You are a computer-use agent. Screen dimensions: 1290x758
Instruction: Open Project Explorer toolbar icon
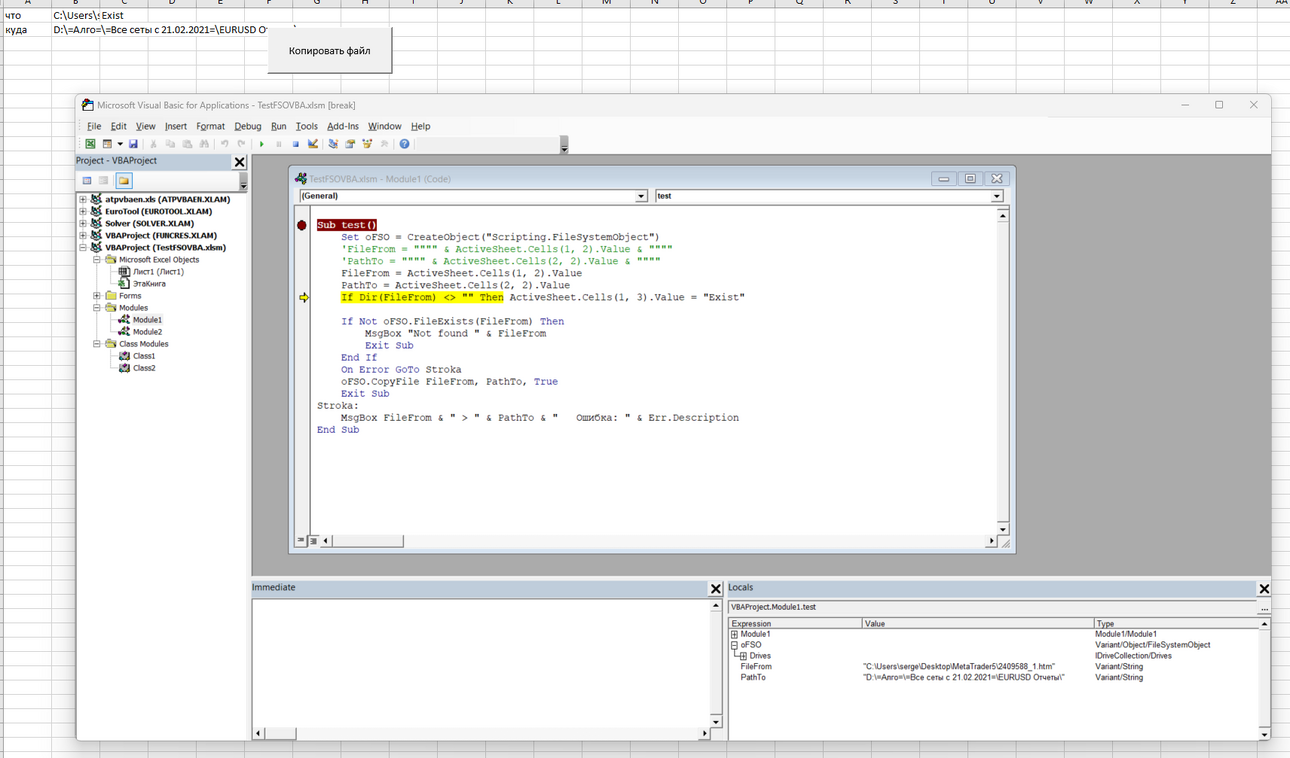(333, 144)
